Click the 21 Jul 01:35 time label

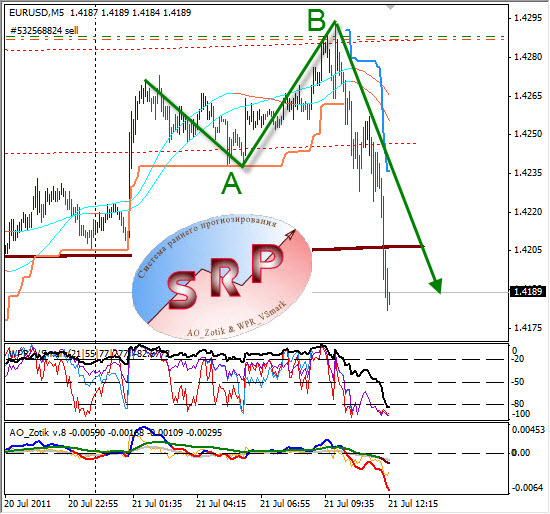click(157, 504)
